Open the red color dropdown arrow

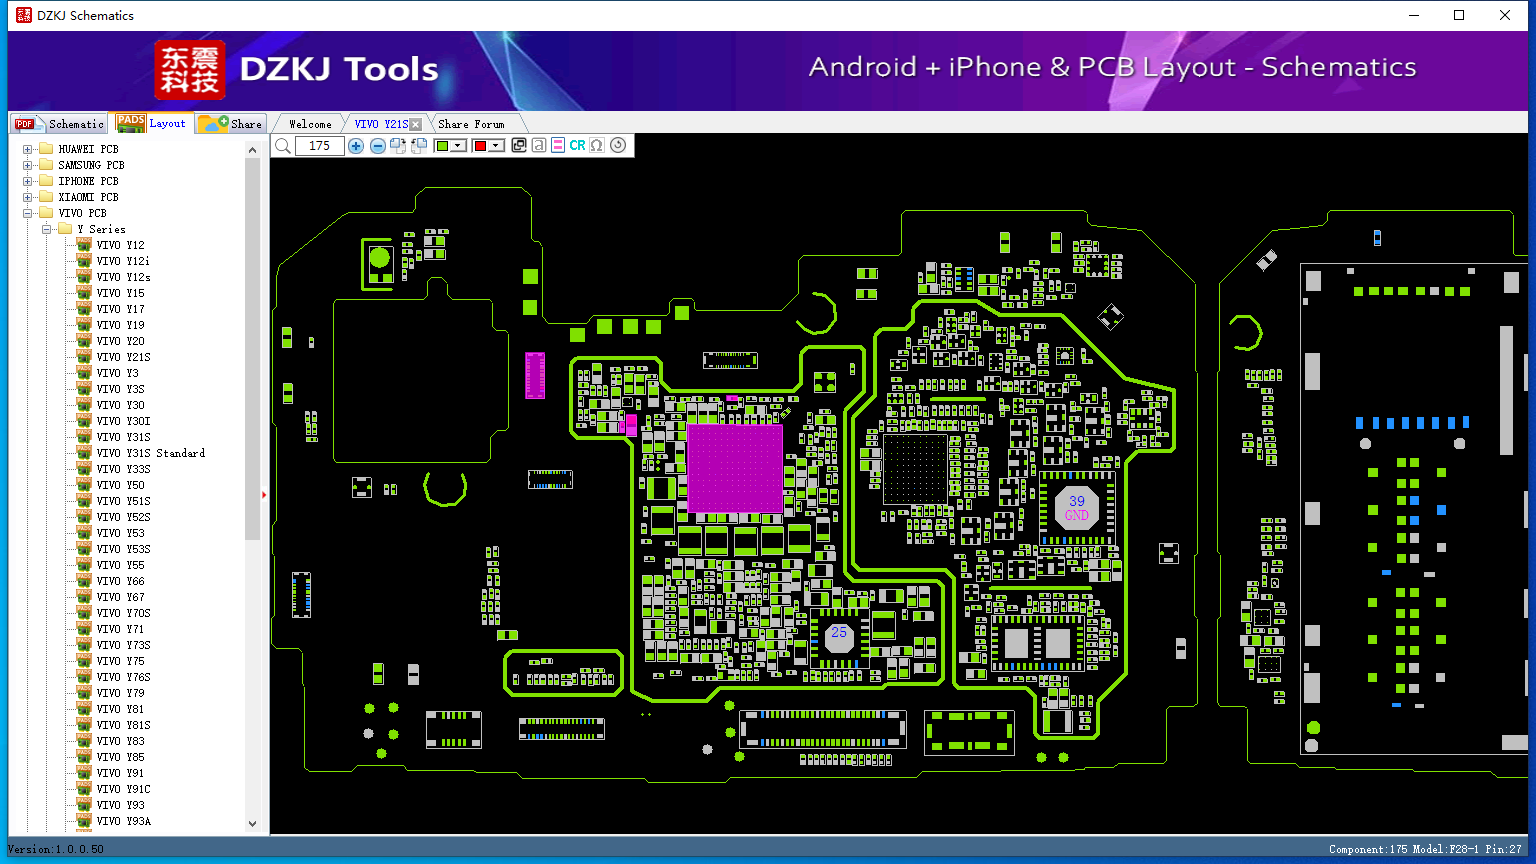pyautogui.click(x=496, y=146)
